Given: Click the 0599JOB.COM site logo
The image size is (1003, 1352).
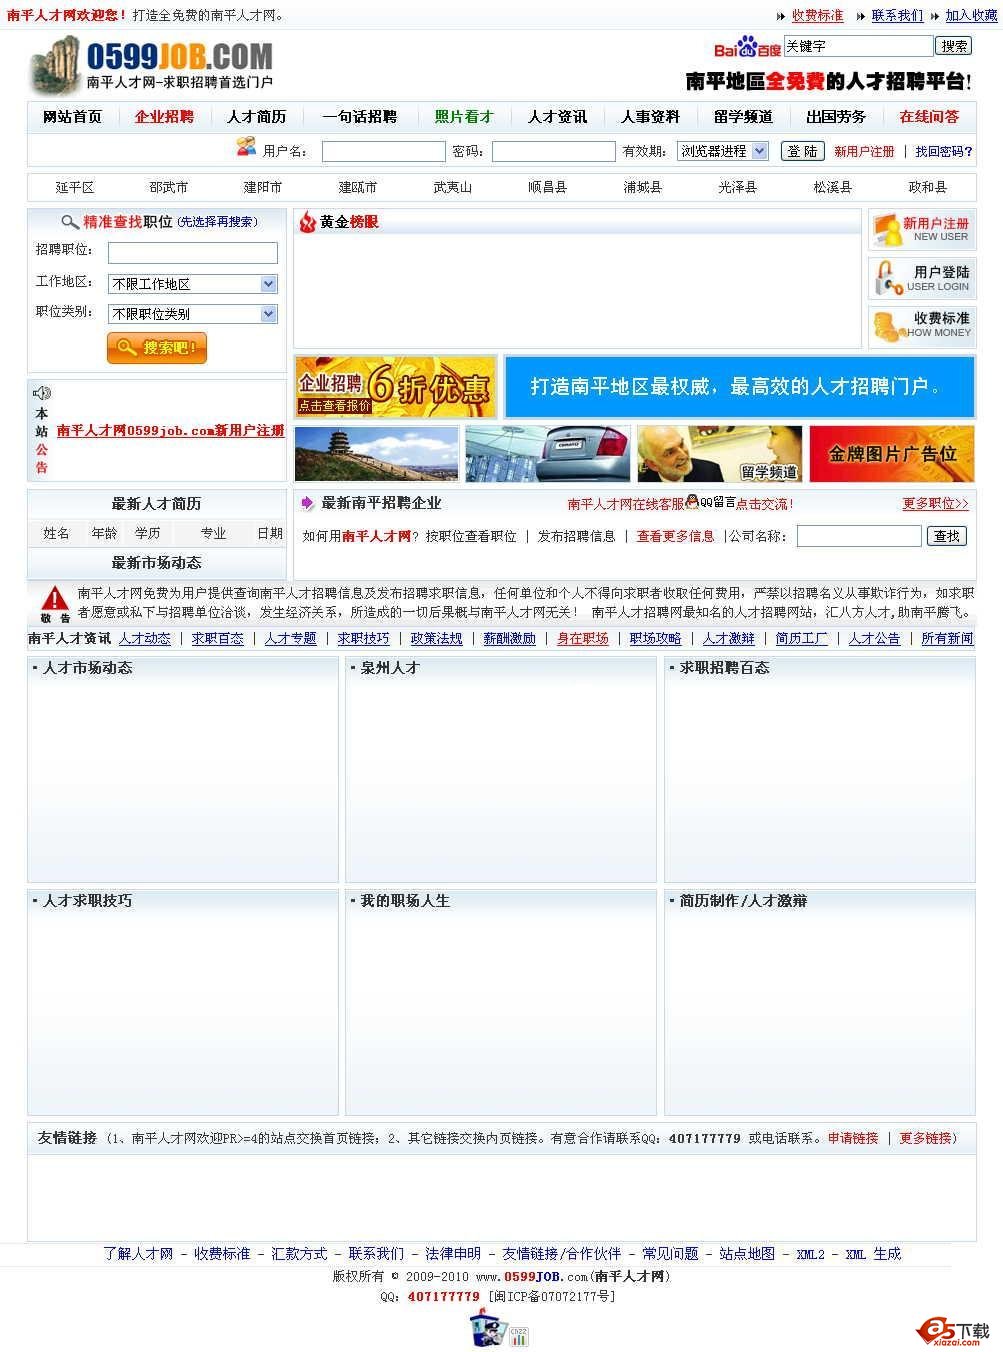Looking at the screenshot, I should [x=152, y=64].
